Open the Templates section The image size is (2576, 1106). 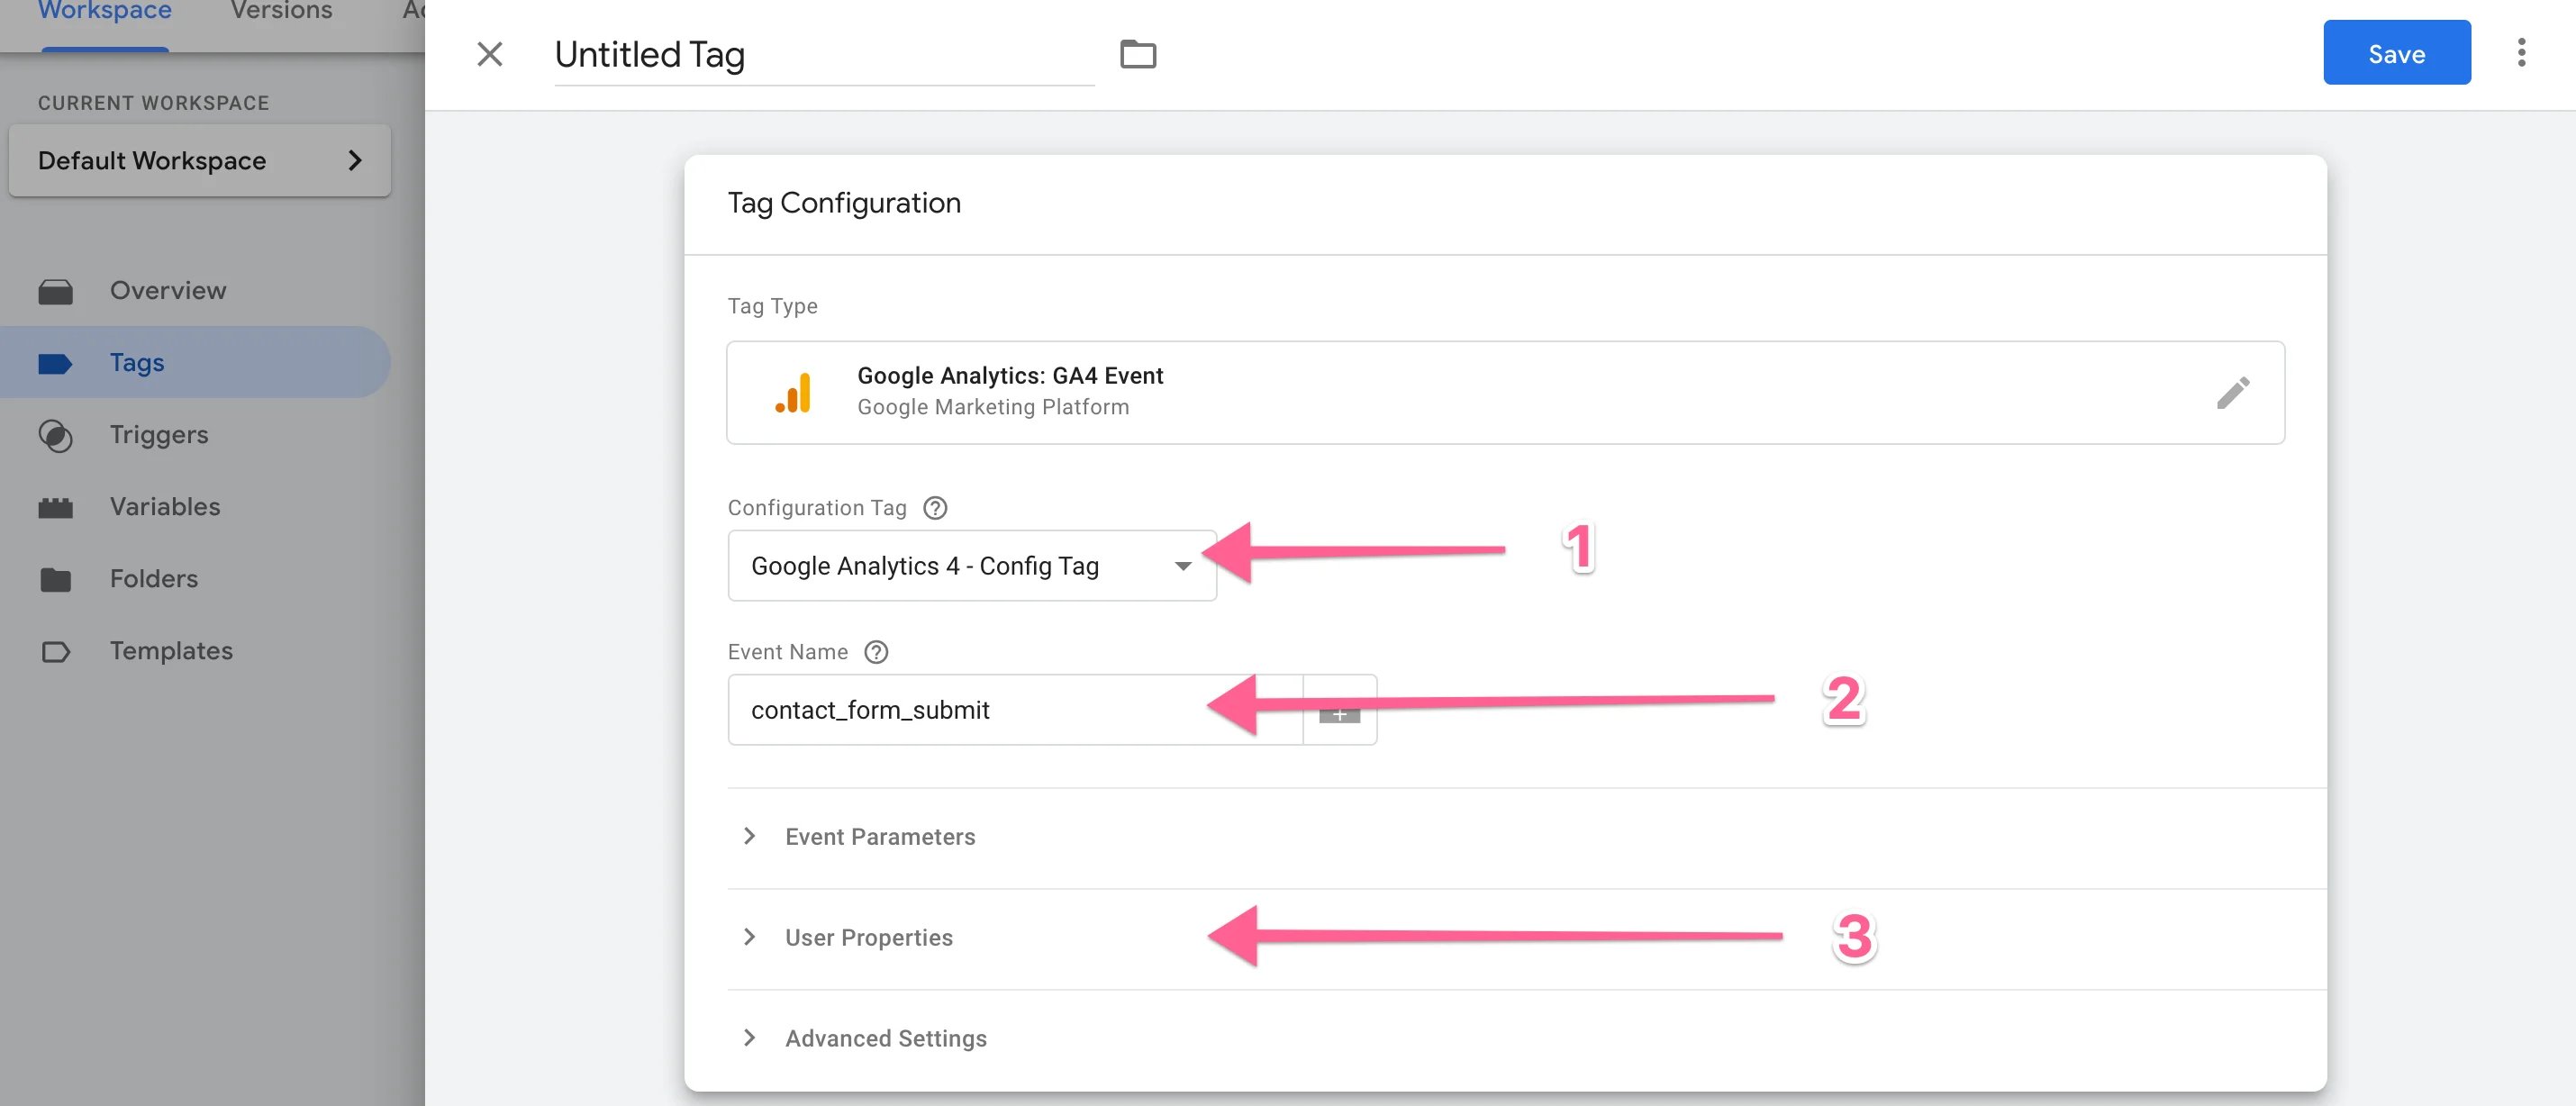tap(170, 651)
